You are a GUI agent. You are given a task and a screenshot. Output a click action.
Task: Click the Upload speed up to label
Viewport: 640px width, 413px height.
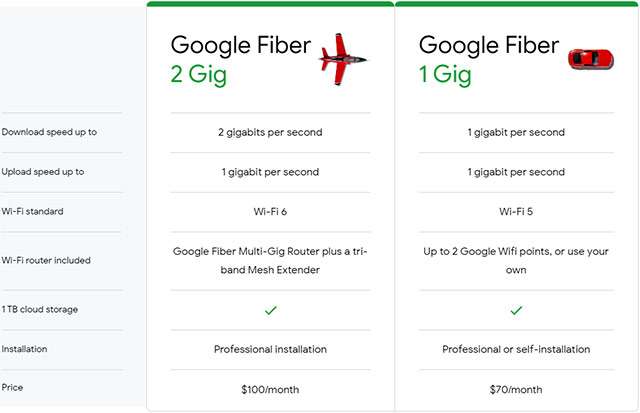tap(42, 172)
